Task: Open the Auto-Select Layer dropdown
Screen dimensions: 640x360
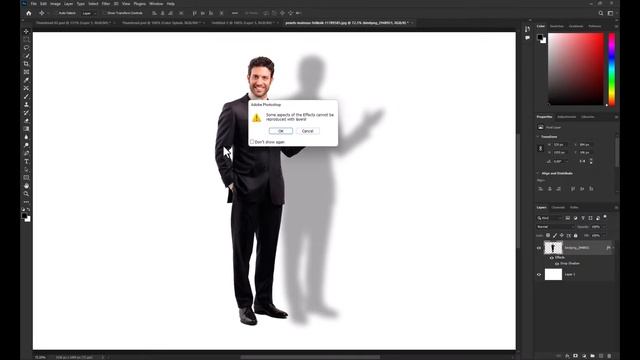Action: [89, 13]
